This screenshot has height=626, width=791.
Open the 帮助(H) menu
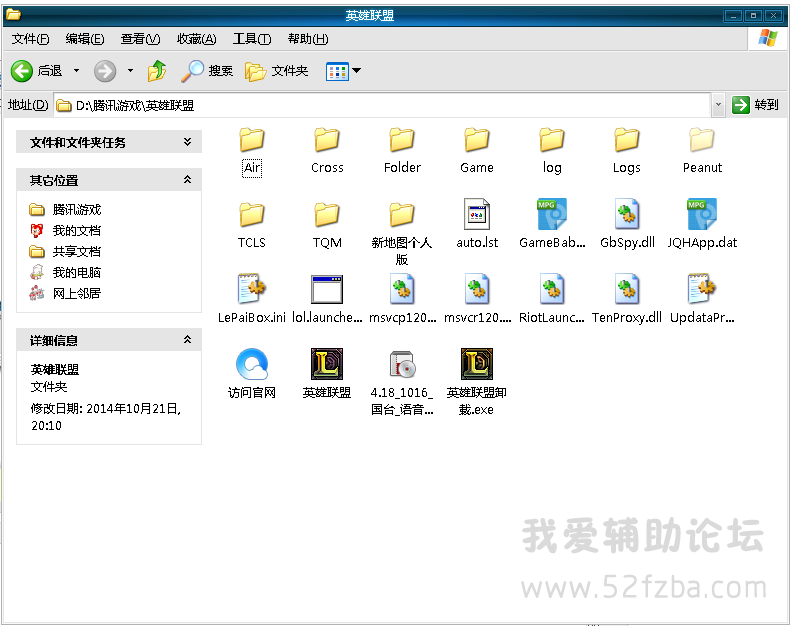[x=308, y=39]
